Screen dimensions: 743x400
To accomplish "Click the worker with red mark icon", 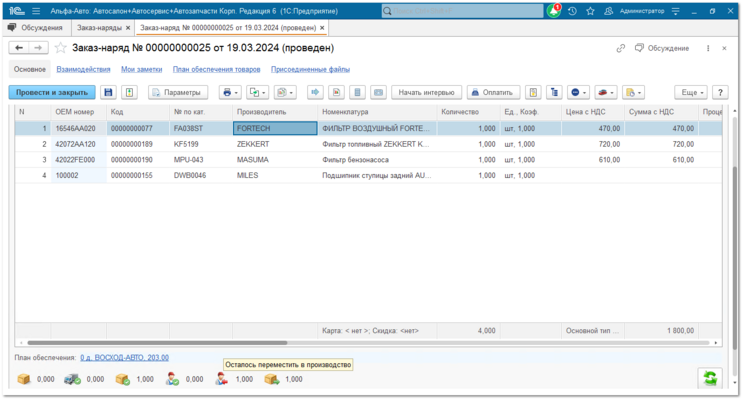I will click(x=221, y=379).
